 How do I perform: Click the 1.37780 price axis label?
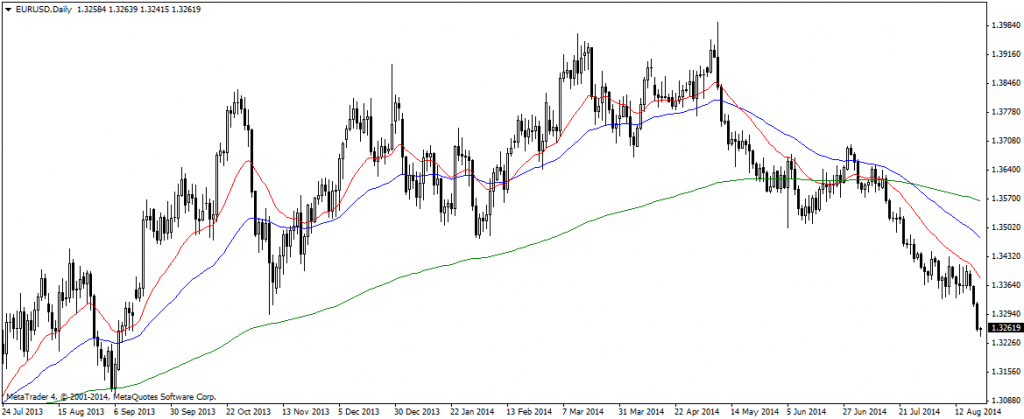[x=1002, y=112]
